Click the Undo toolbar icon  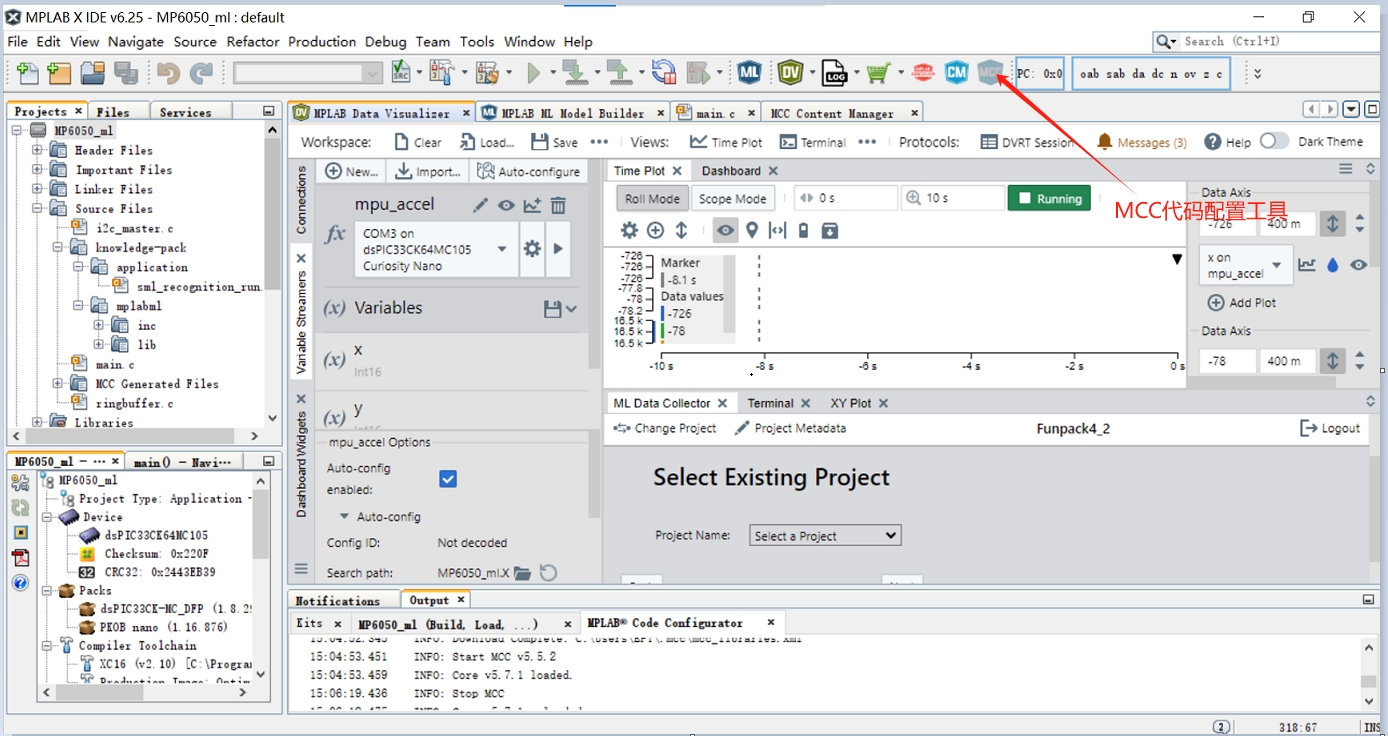click(x=167, y=72)
